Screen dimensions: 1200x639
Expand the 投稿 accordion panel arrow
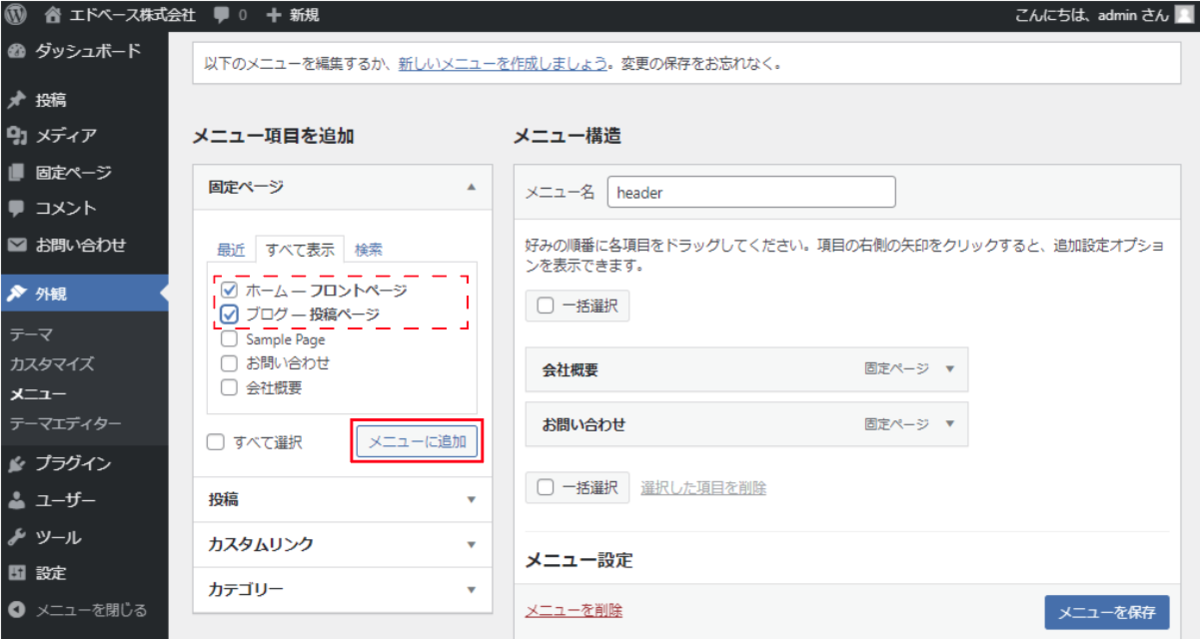(x=472, y=499)
